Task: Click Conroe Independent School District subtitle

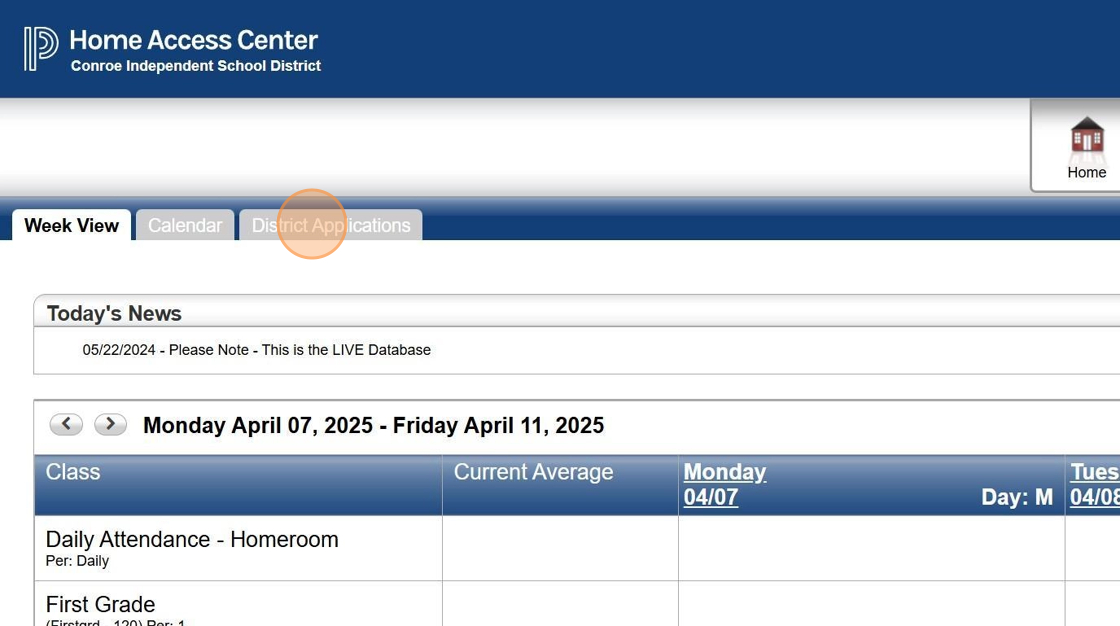Action: point(196,66)
